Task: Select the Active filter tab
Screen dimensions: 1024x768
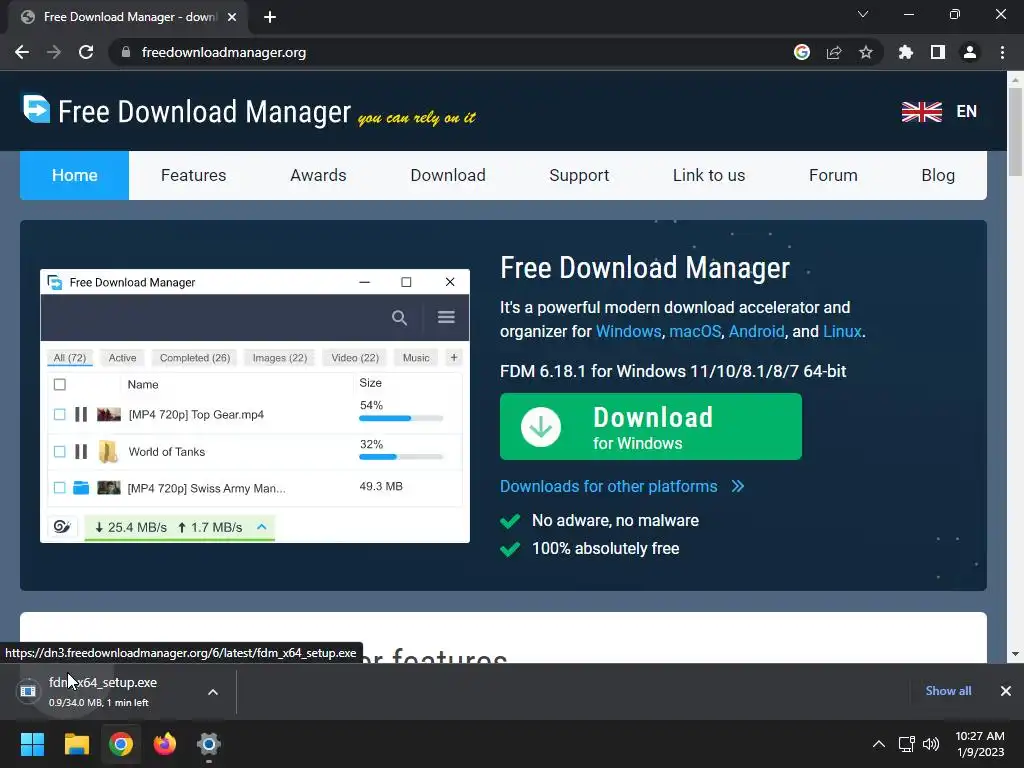Action: pos(122,358)
